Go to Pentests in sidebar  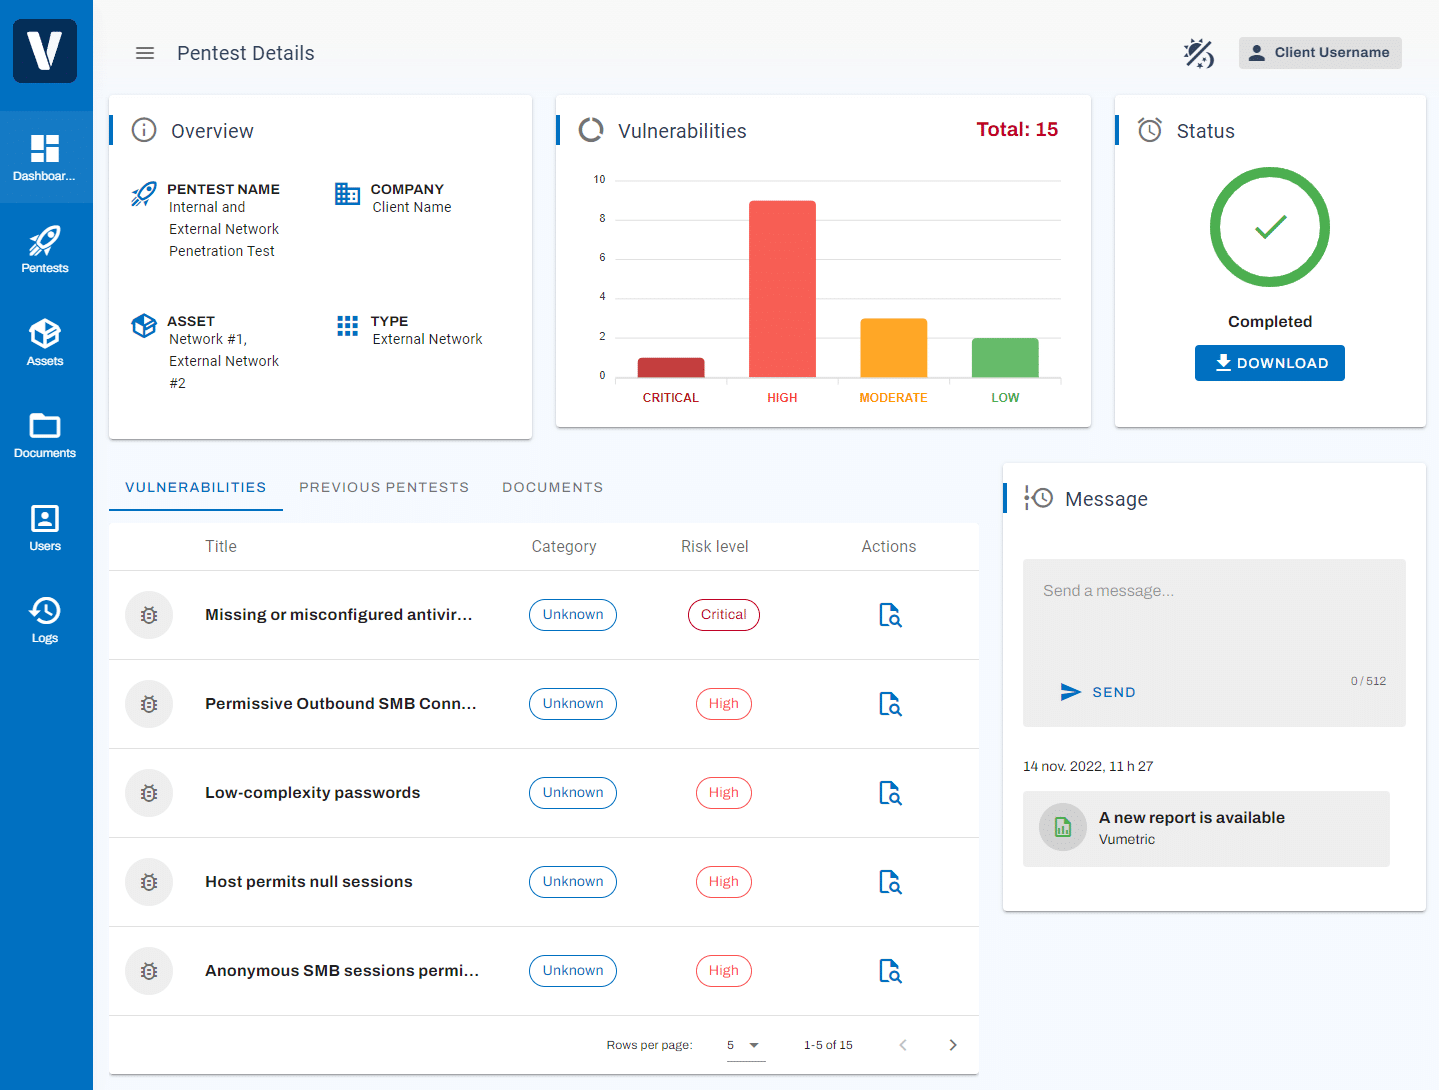pyautogui.click(x=45, y=249)
